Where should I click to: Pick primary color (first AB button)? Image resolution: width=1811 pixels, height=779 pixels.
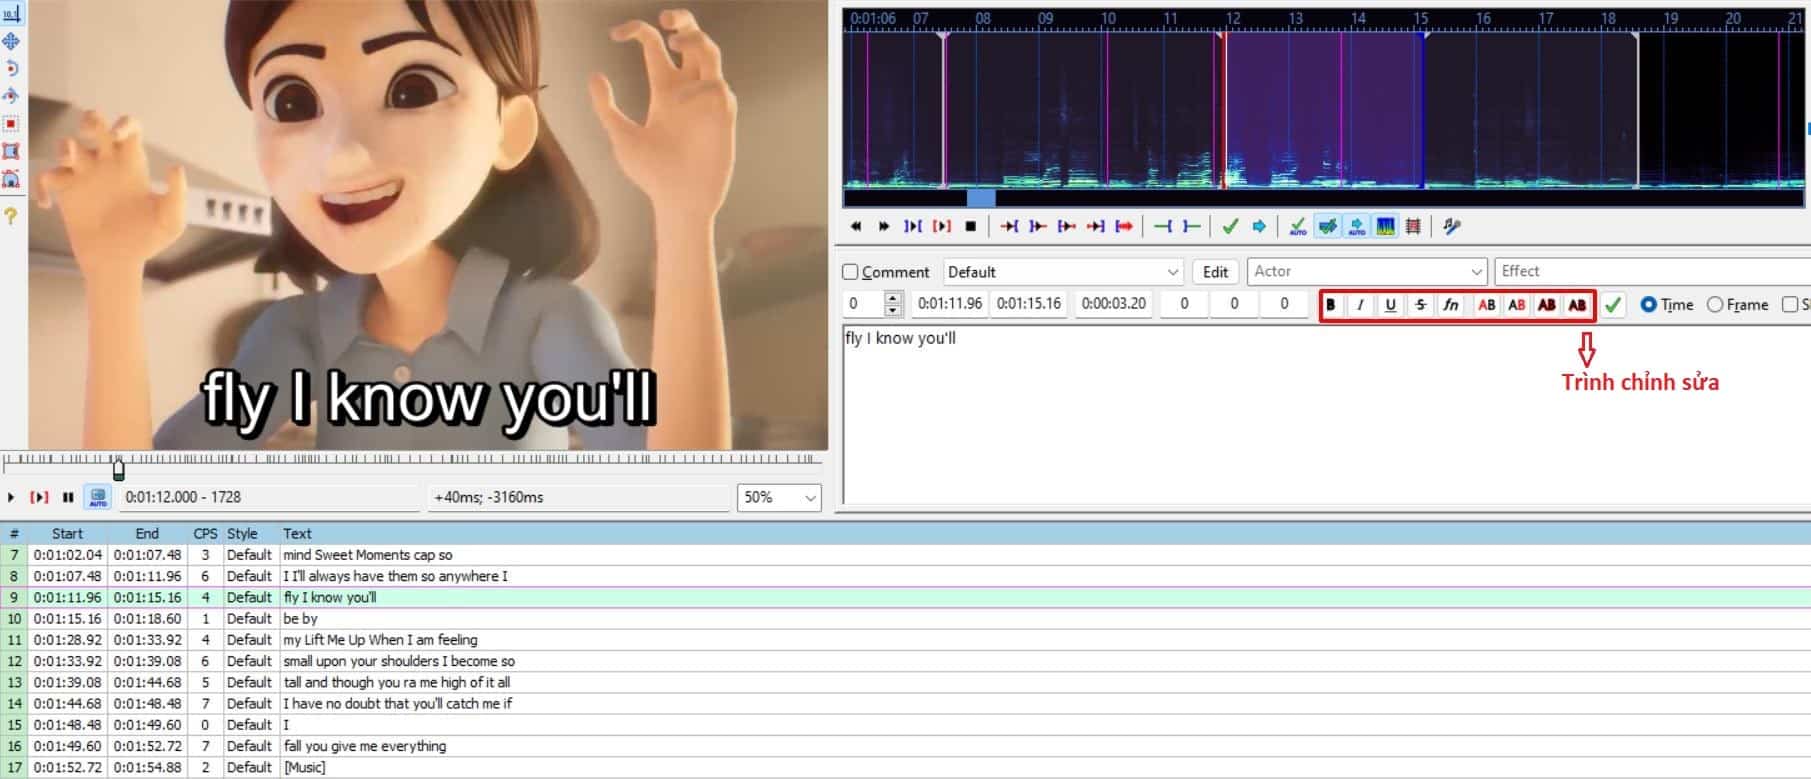point(1487,305)
